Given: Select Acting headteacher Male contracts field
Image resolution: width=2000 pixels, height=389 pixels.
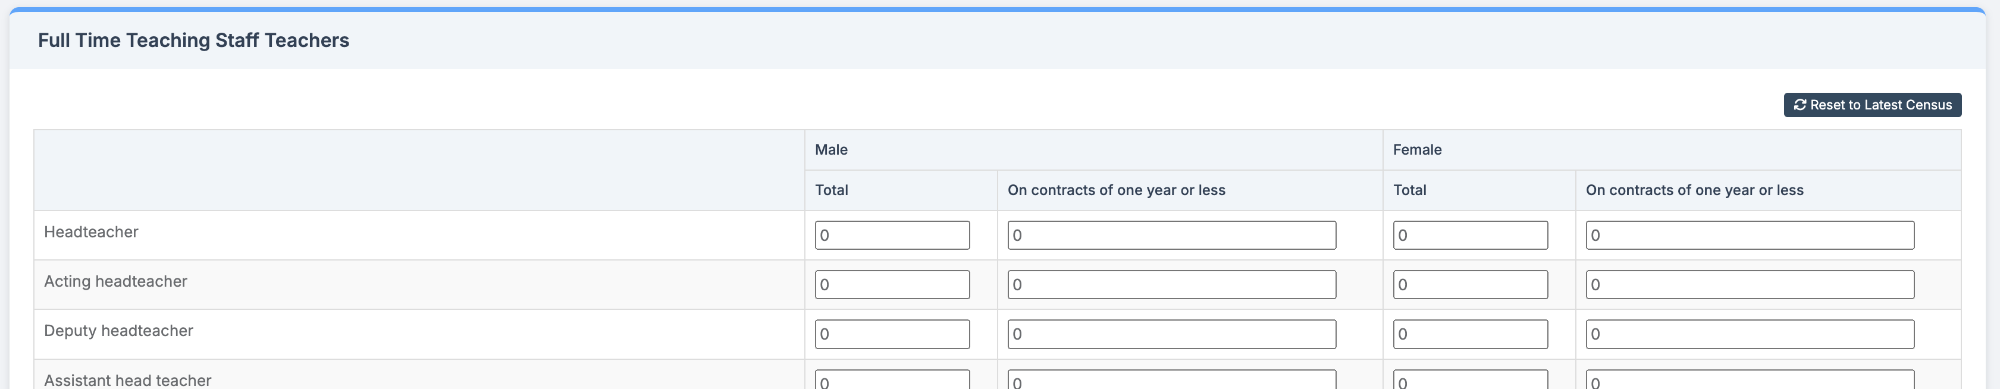Looking at the screenshot, I should click(1172, 284).
